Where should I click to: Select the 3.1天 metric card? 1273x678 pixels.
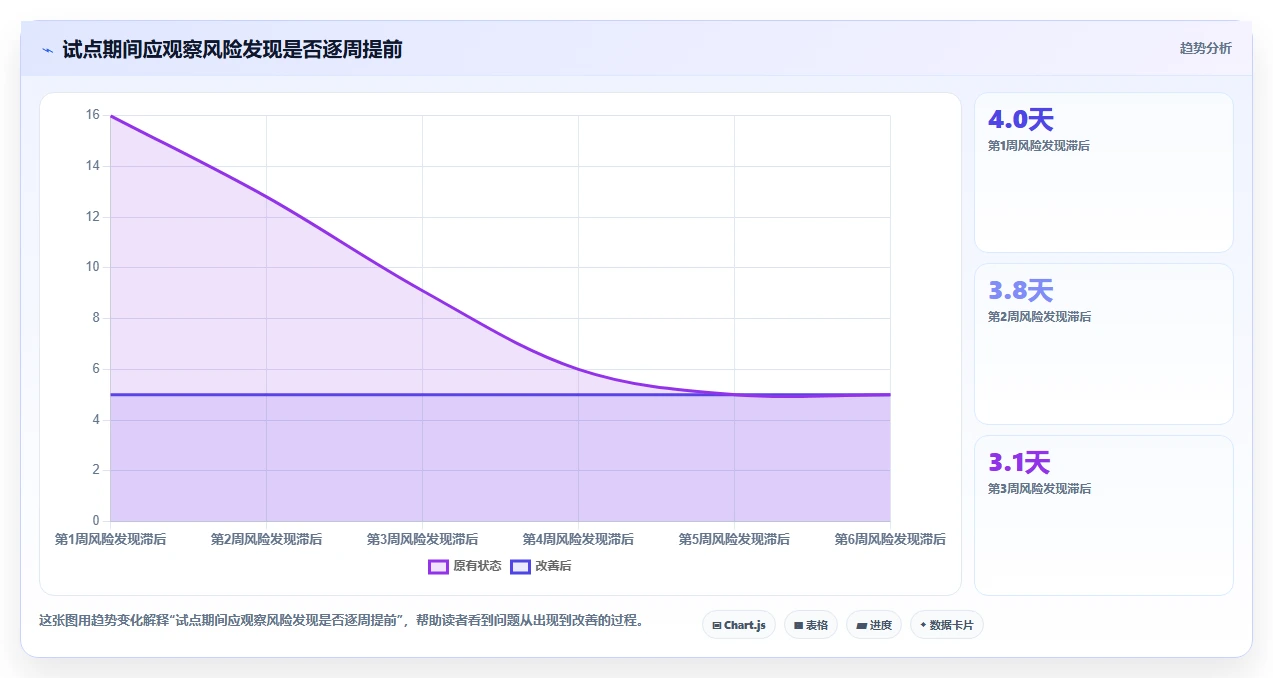click(1103, 515)
